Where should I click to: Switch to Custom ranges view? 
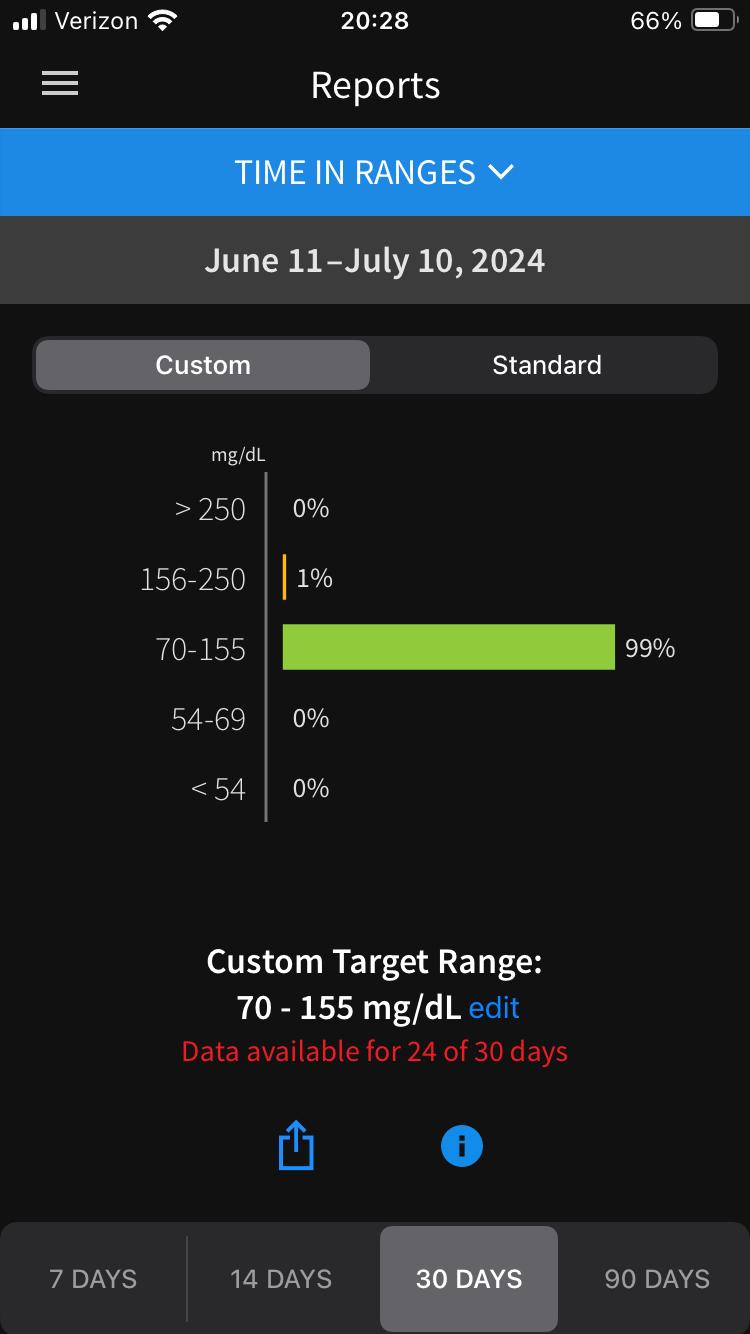(x=203, y=365)
